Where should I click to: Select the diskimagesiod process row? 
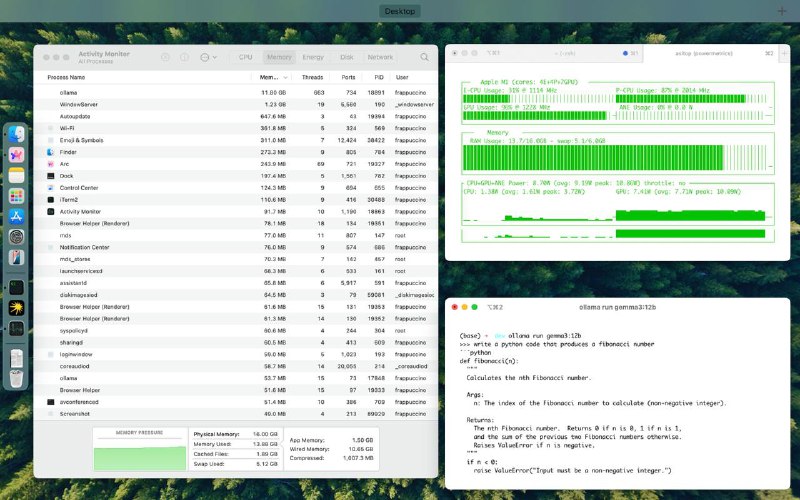tap(236, 295)
